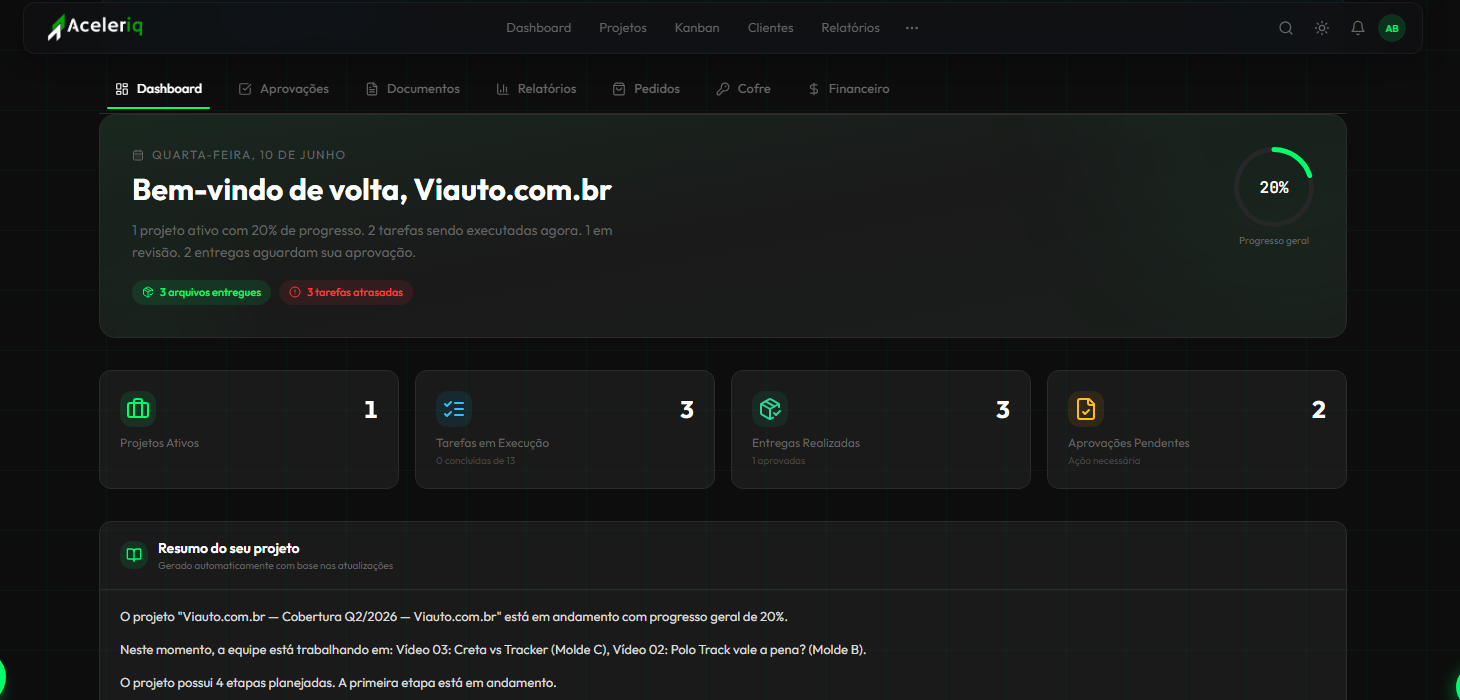The width and height of the screenshot is (1460, 700).
Task: Click the '3 tarefas atrasadas' badge
Action: (346, 292)
